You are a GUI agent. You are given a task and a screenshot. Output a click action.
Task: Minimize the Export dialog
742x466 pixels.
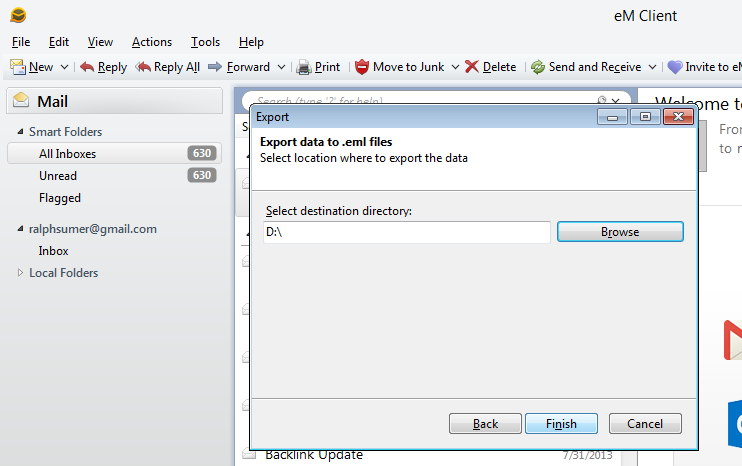612,117
